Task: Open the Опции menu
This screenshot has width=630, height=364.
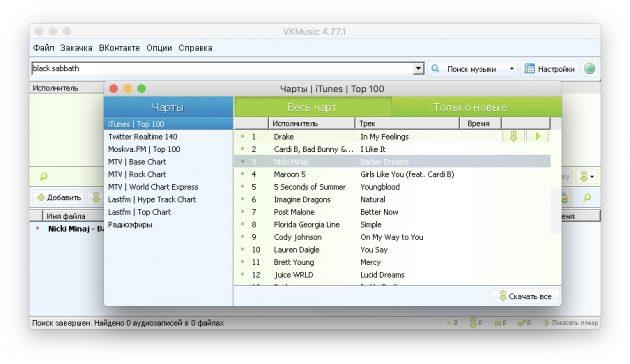Action: pos(159,48)
